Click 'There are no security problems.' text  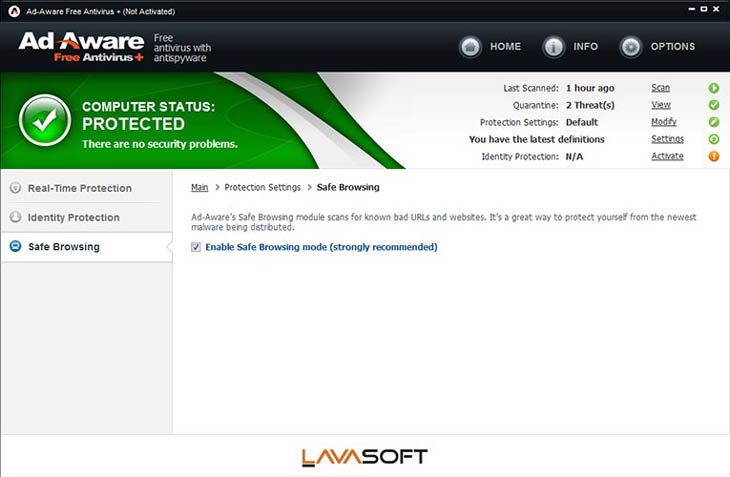point(160,144)
